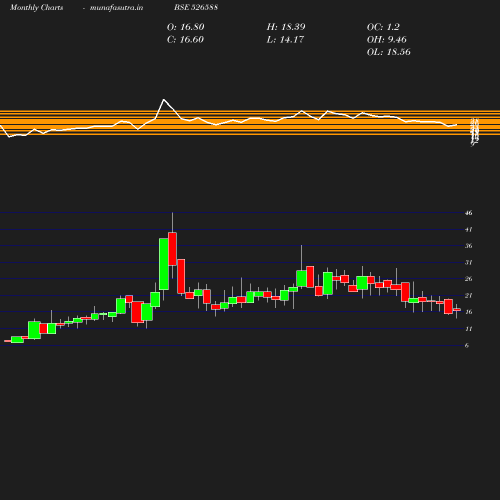500x500 pixels.
Task: Click the munafasutra.in site label
Action: 116,7
